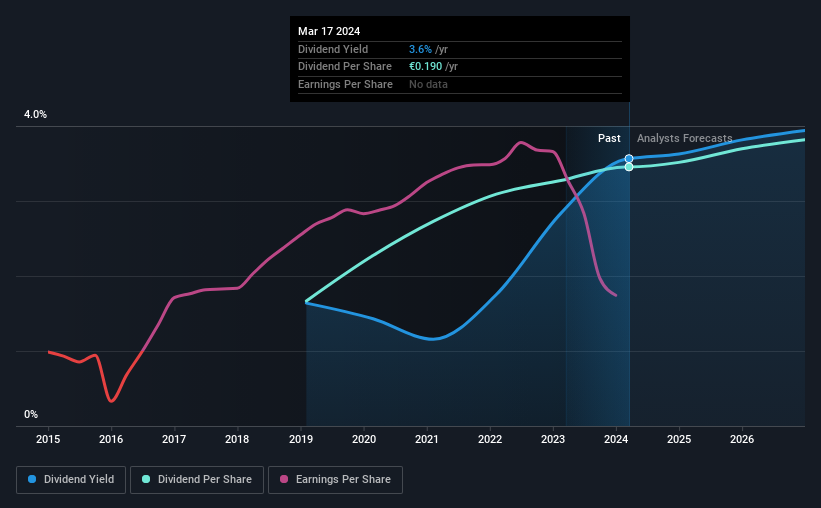Click the 2015 x-axis label

[48, 439]
